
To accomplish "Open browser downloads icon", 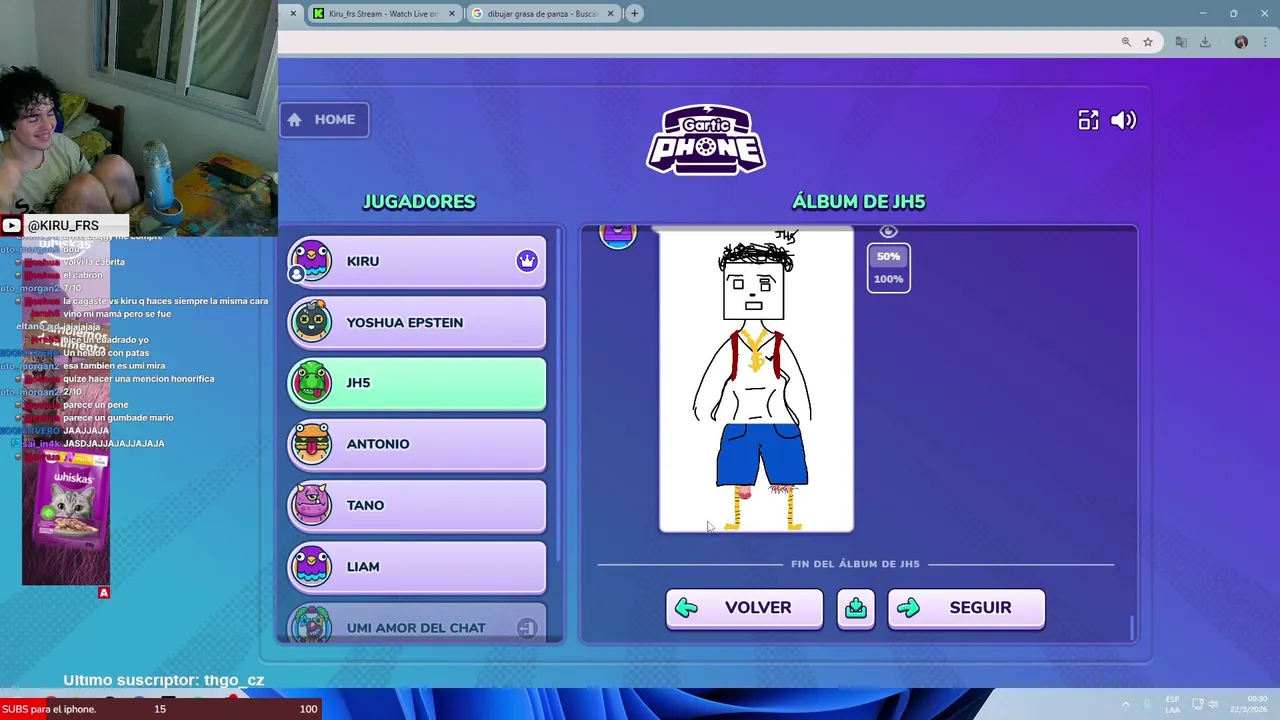I will tap(1205, 42).
